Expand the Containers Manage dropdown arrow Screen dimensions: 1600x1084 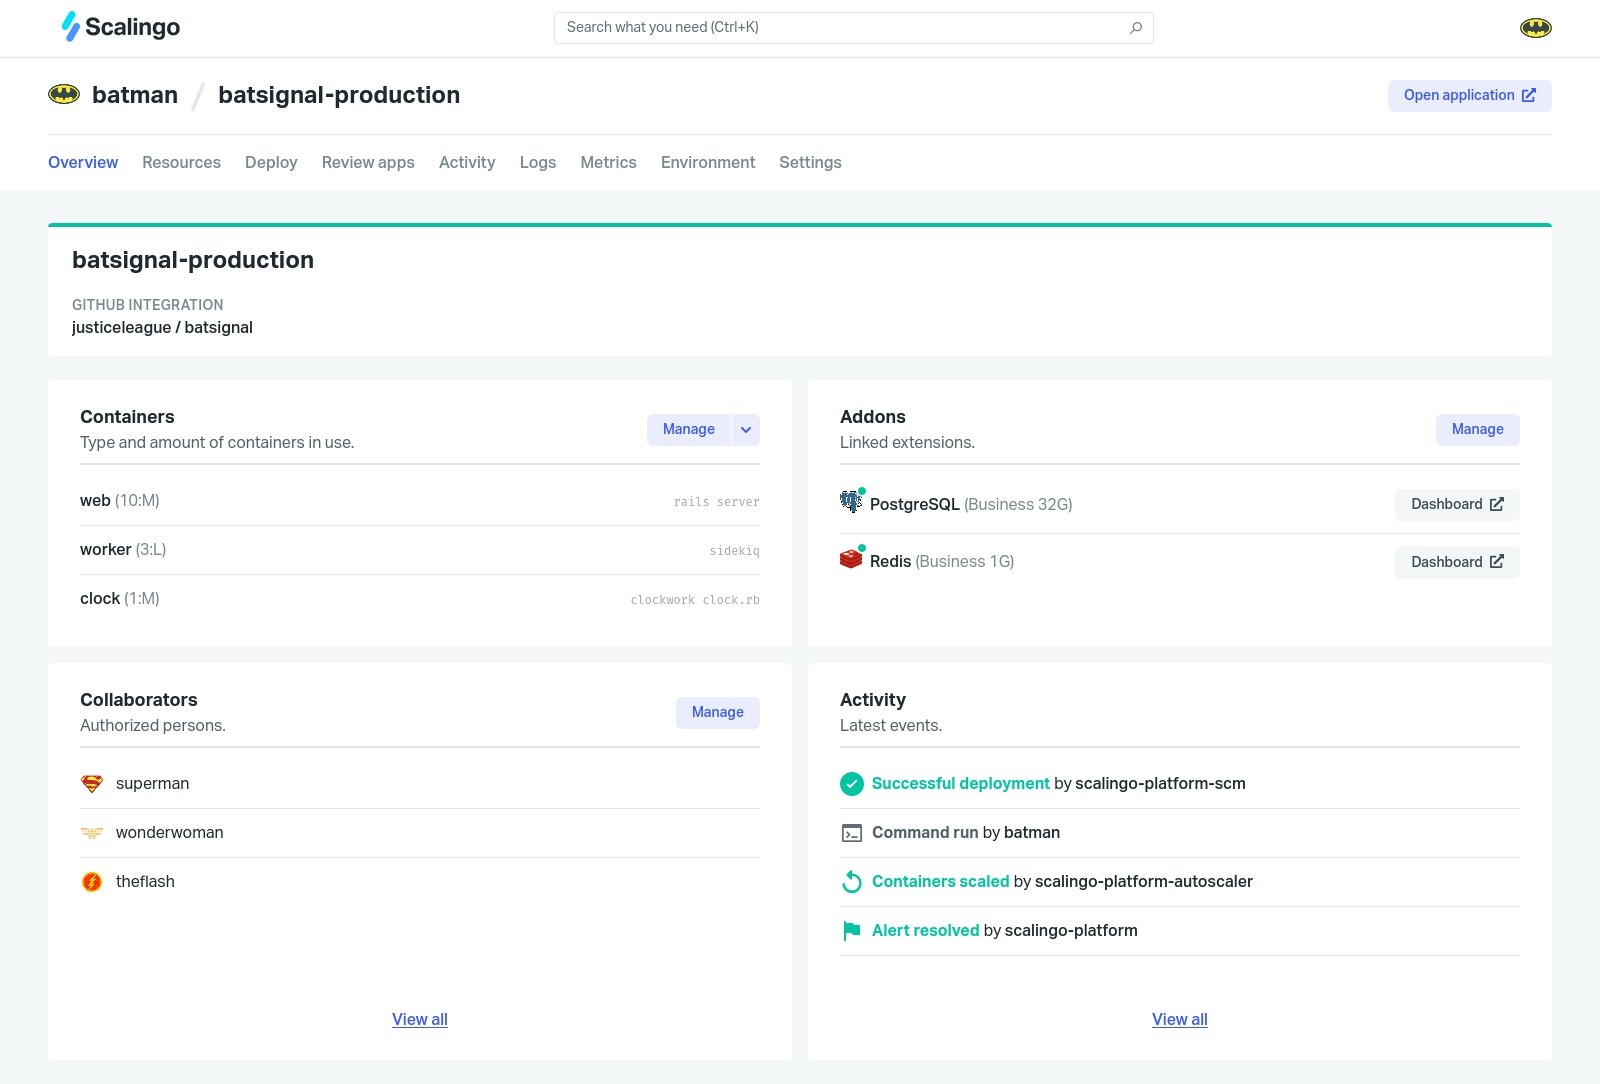pos(746,430)
